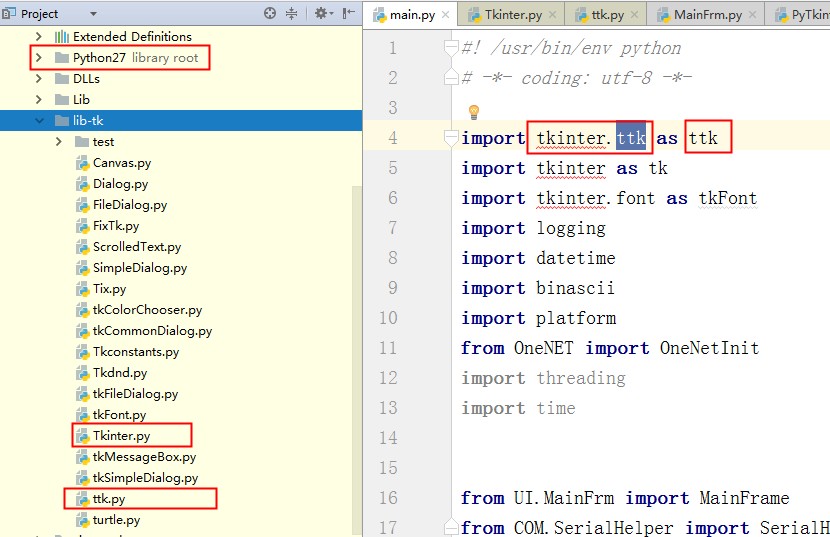Select FileDialog.py in the project tree
This screenshot has height=537, width=830.
pos(130,205)
